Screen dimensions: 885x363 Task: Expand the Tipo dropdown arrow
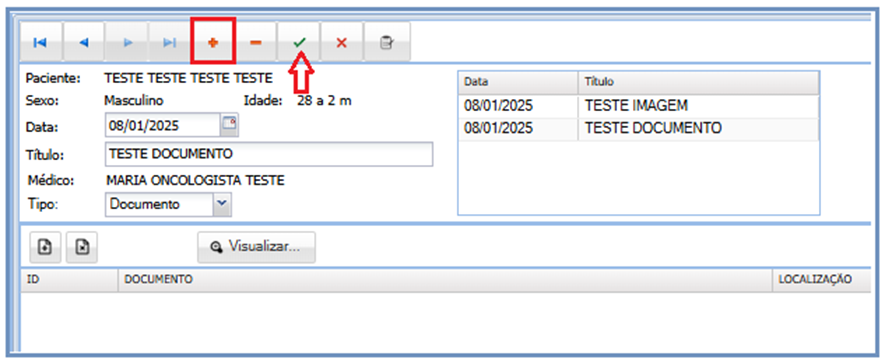tap(222, 204)
